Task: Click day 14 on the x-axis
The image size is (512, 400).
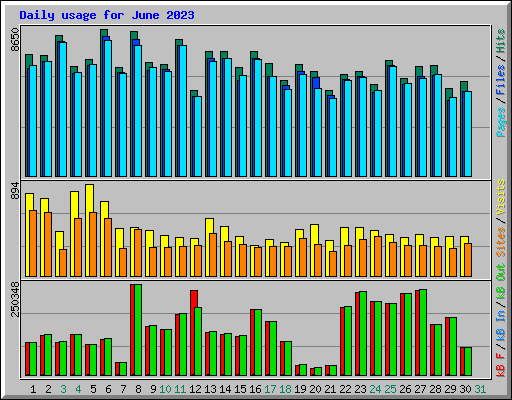Action: pyautogui.click(x=225, y=389)
